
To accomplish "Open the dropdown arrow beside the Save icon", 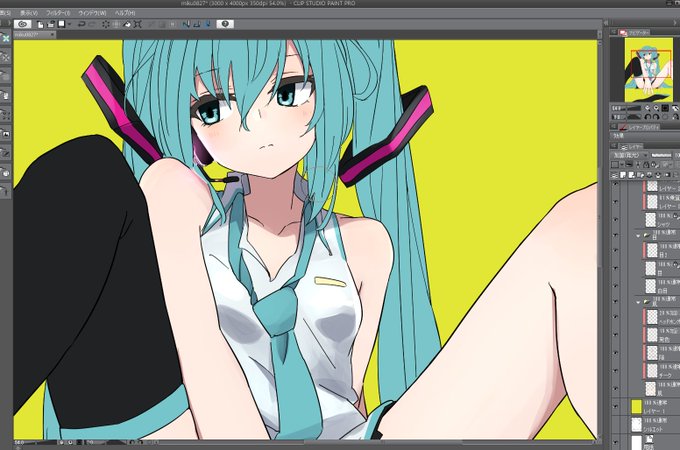I will click(x=69, y=25).
